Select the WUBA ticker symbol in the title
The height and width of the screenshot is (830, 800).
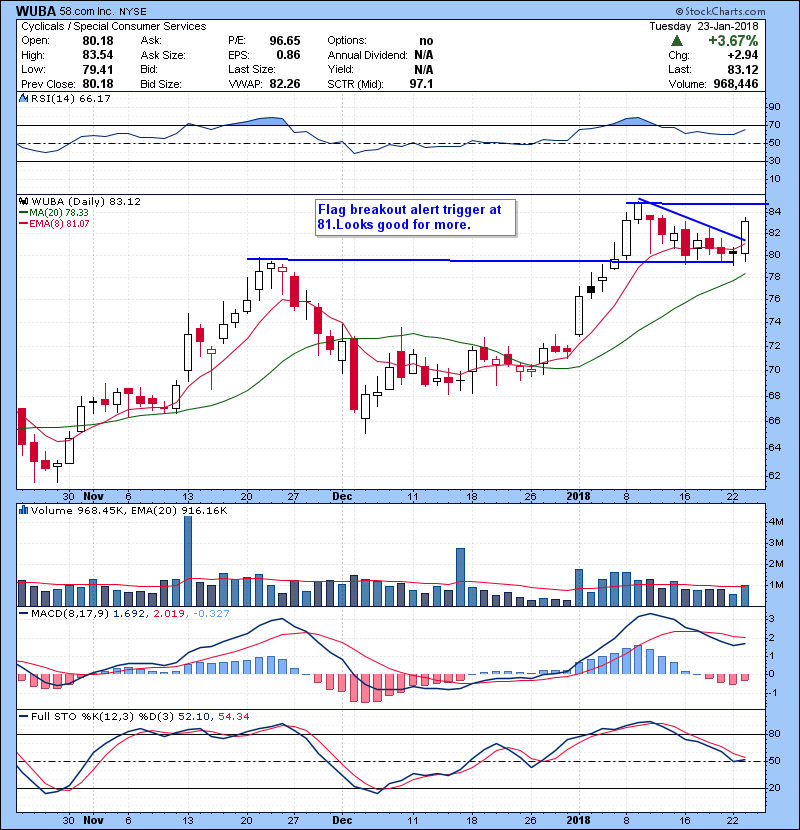(x=37, y=11)
